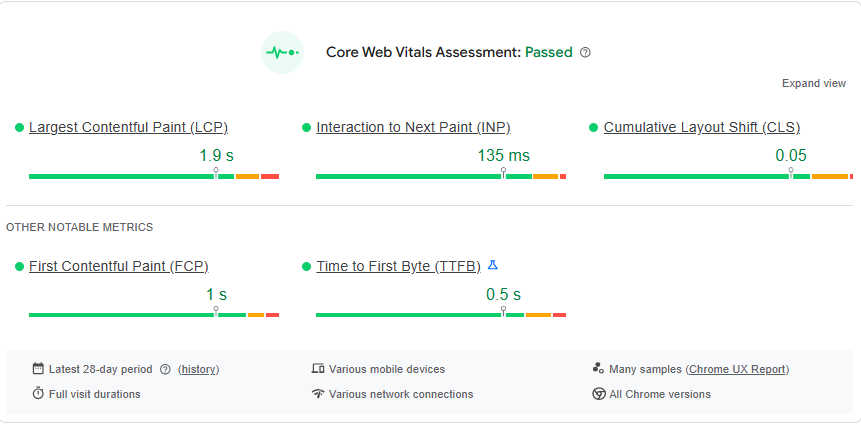Click the INP distribution bar marker
Image resolution: width=861 pixels, height=430 pixels.
(503, 173)
